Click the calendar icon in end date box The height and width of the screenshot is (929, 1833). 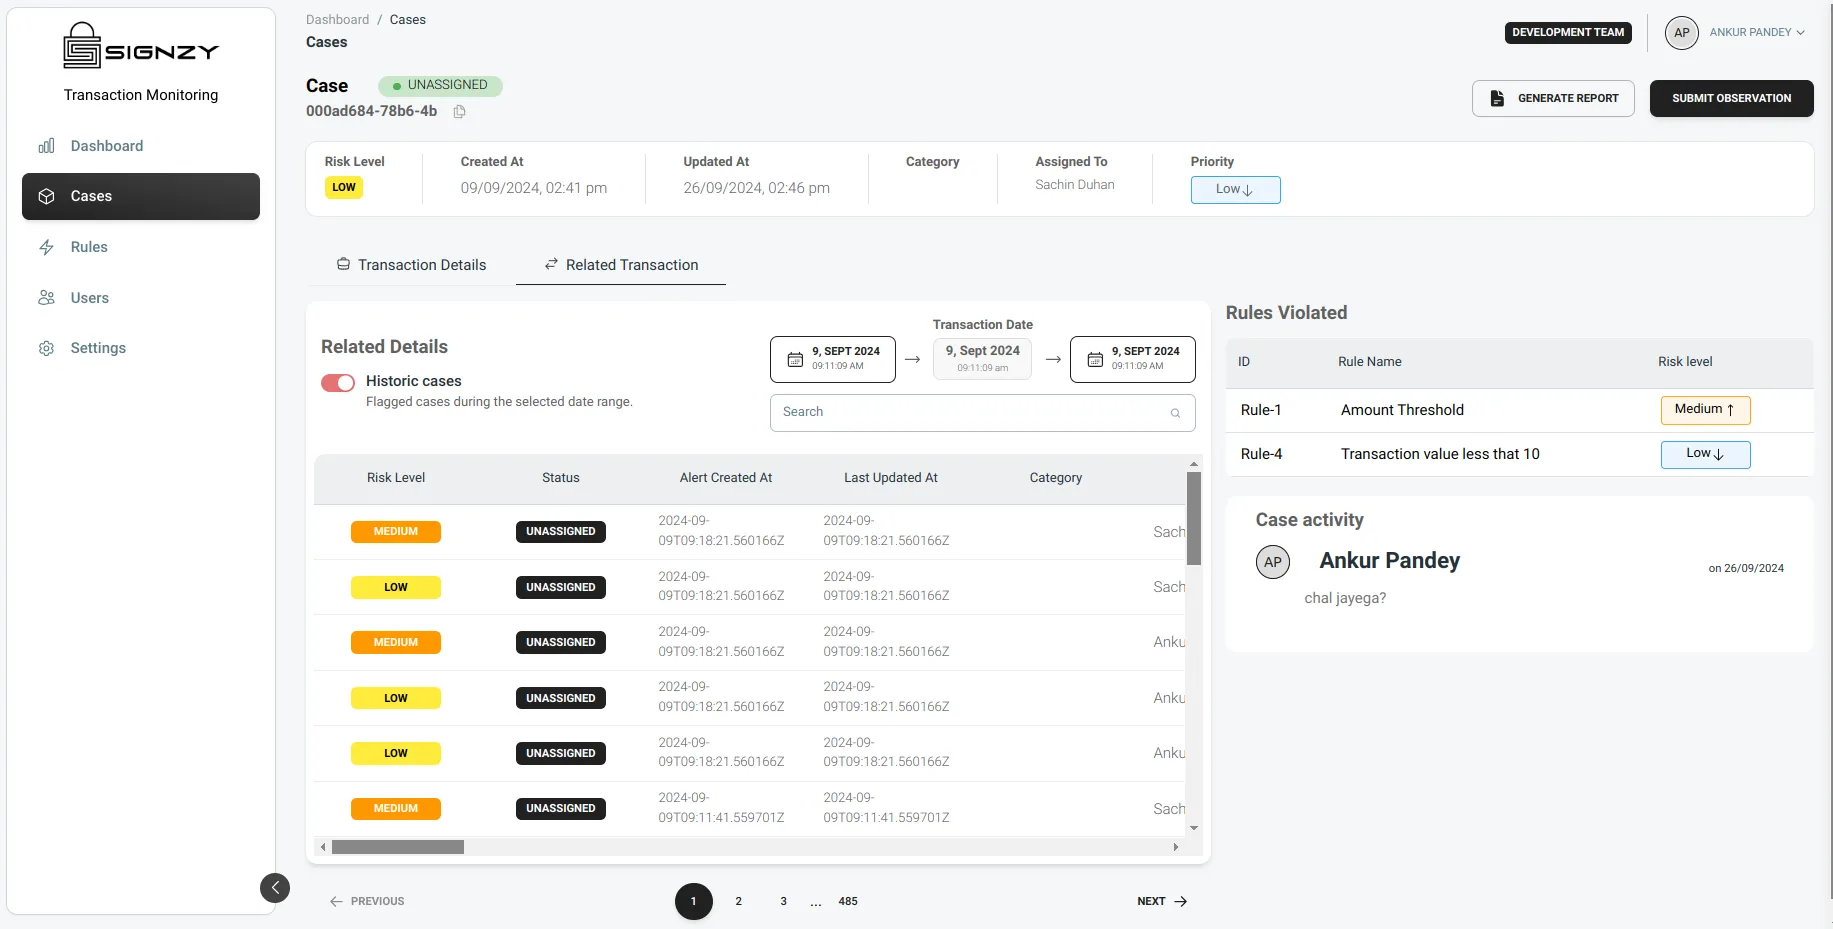[1095, 359]
